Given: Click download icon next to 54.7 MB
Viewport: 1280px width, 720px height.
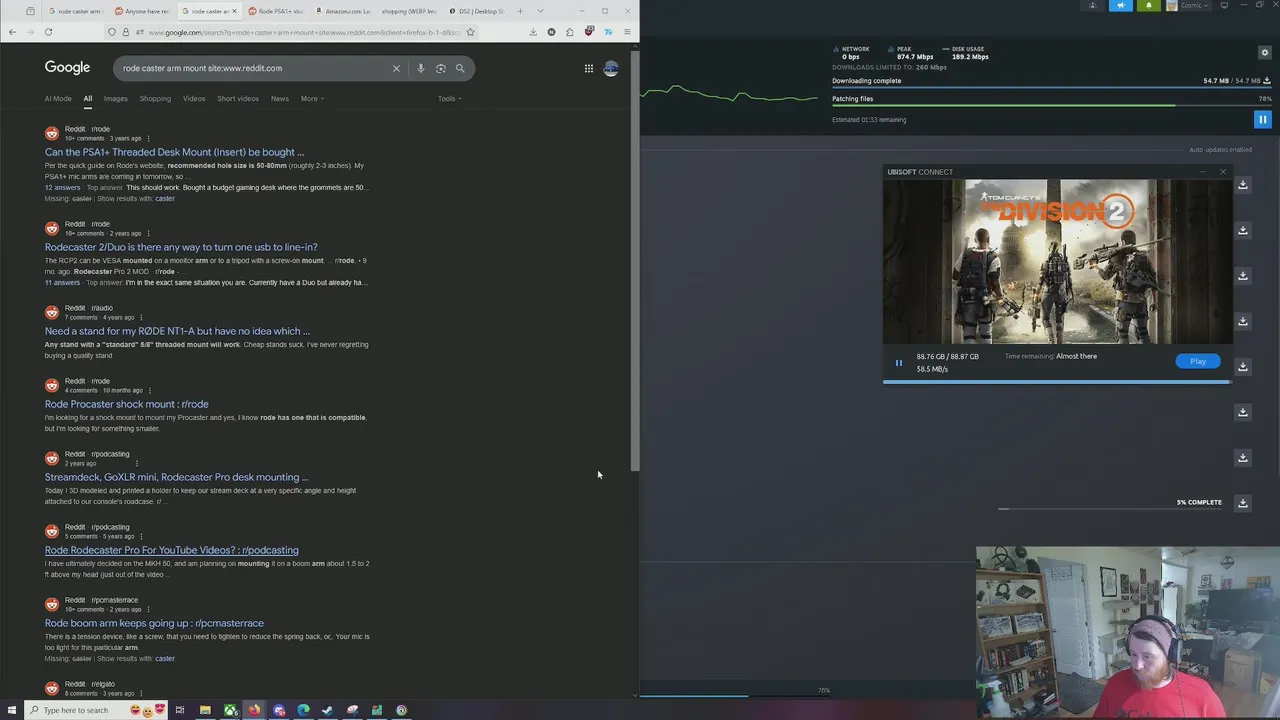Looking at the screenshot, I should click(1268, 81).
